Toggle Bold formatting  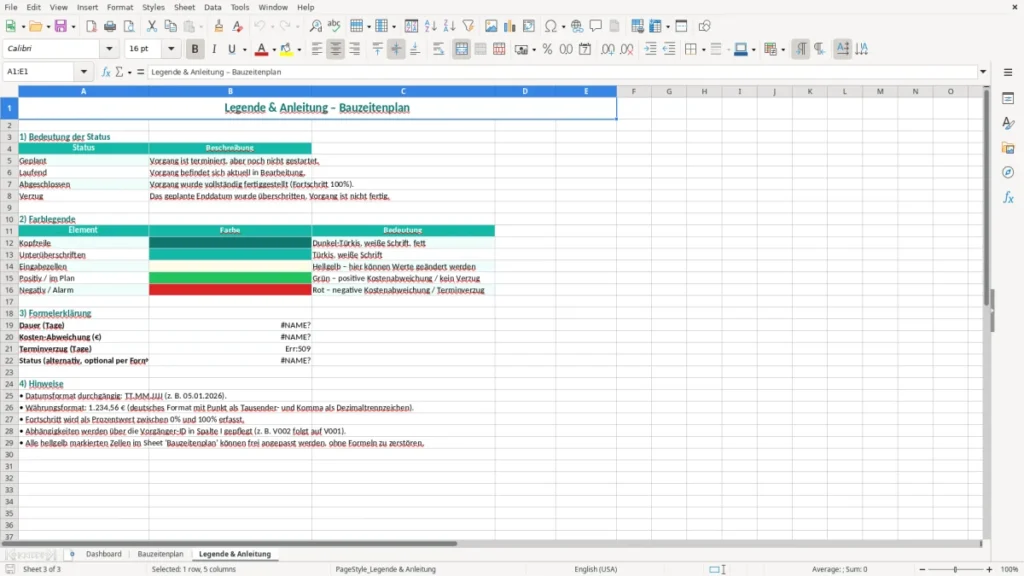coord(195,49)
